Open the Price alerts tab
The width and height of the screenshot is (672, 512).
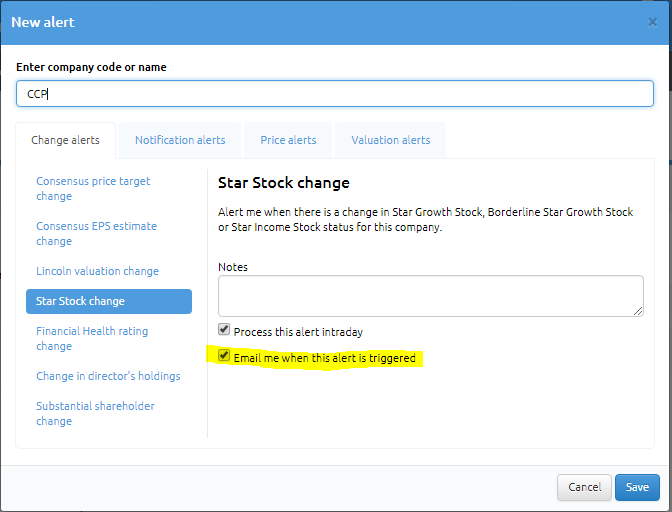click(x=288, y=140)
